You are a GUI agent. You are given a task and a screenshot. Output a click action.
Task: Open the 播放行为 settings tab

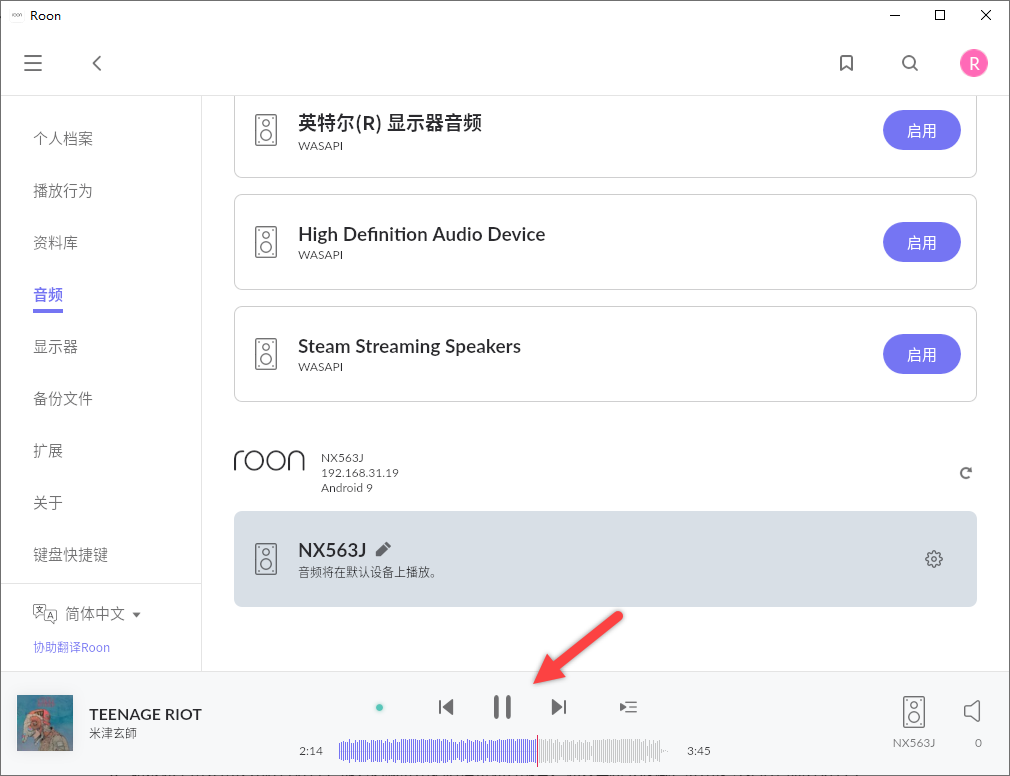(x=63, y=191)
